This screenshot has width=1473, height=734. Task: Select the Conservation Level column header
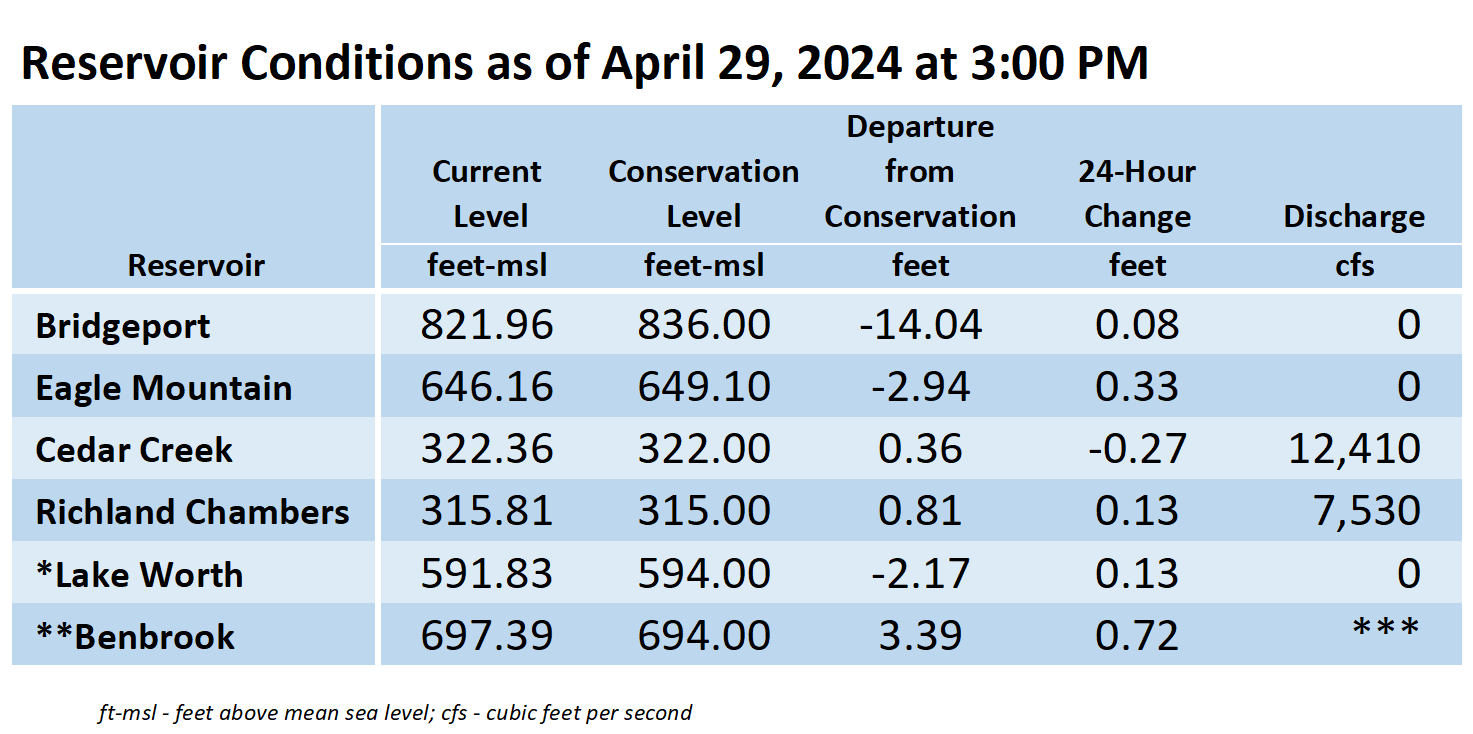[704, 194]
